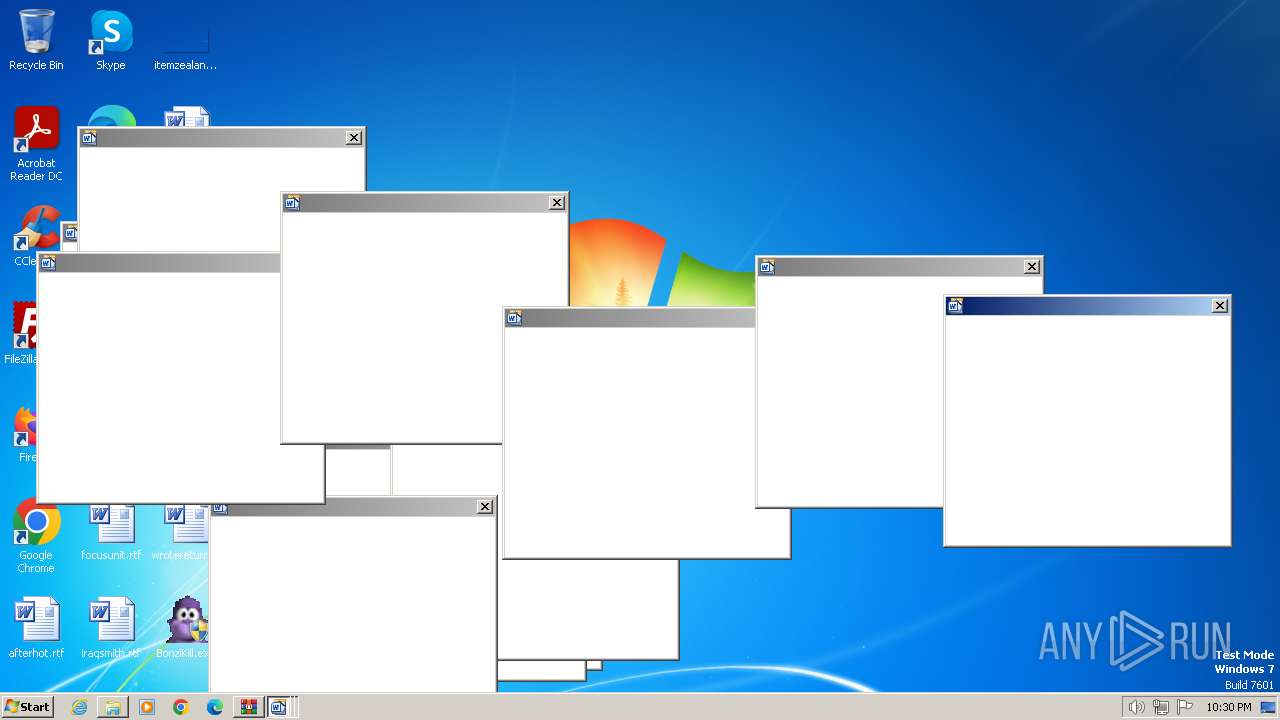Click the Word icon in blue title bar
This screenshot has height=720, width=1280.
pos(955,306)
